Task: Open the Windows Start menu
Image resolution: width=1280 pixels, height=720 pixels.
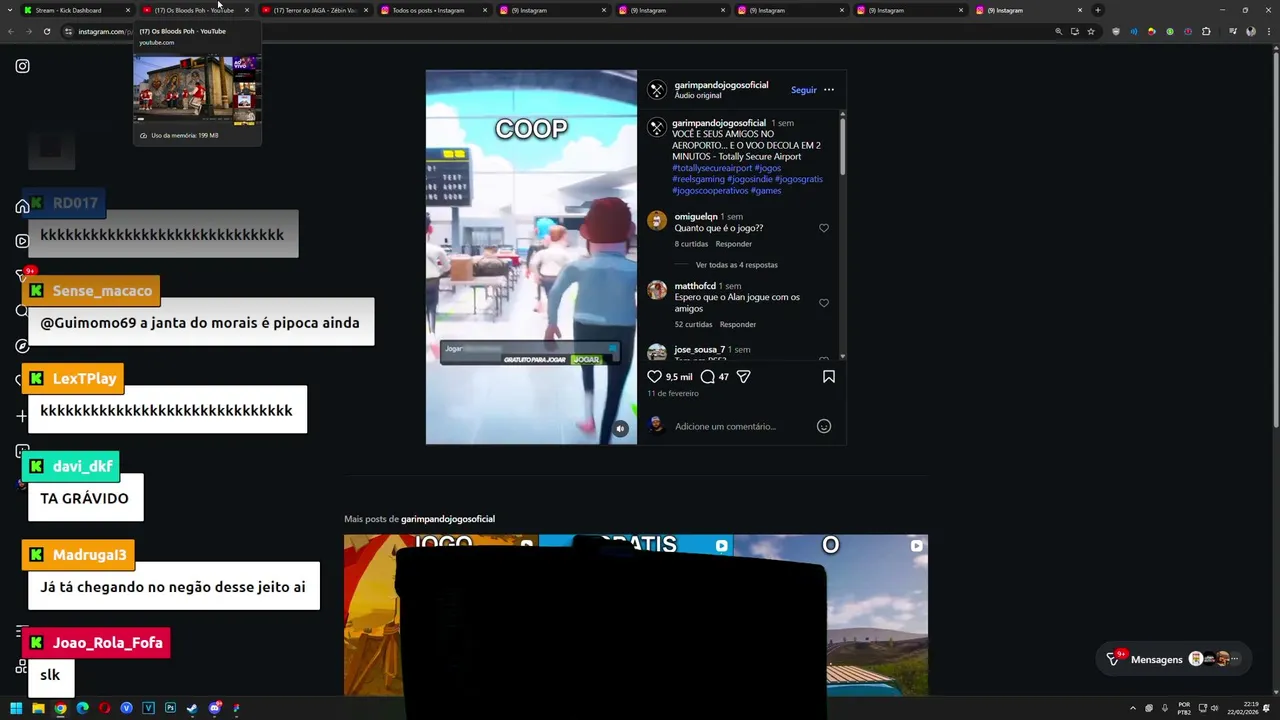Action: [x=16, y=708]
